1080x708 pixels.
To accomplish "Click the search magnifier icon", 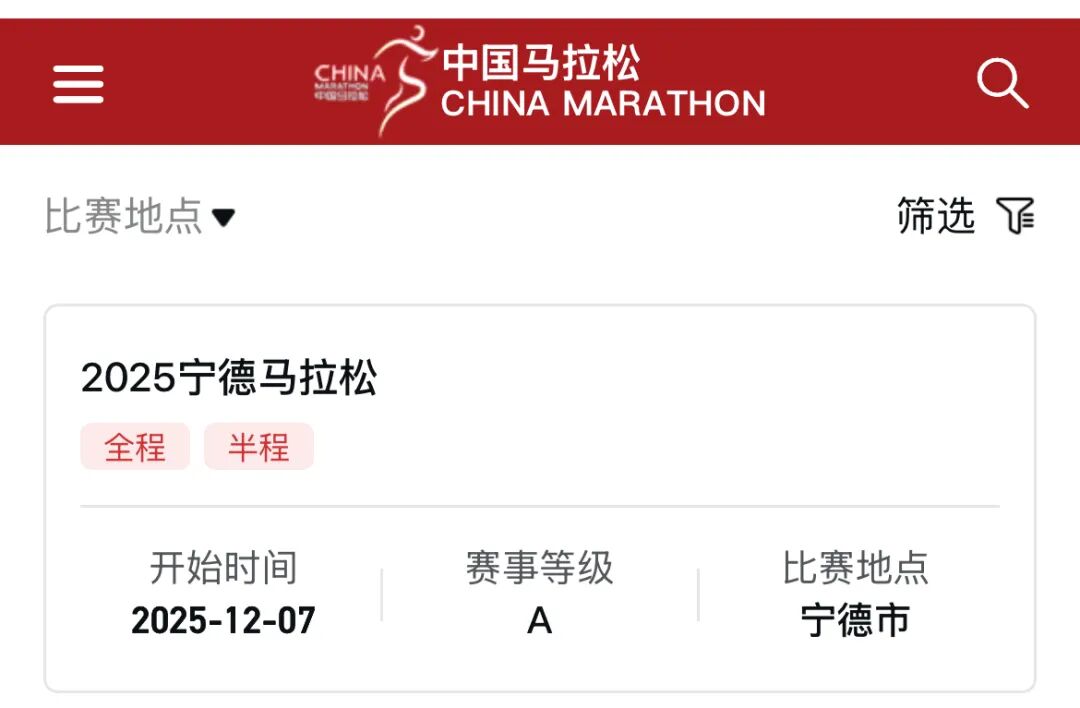I will coord(1003,84).
